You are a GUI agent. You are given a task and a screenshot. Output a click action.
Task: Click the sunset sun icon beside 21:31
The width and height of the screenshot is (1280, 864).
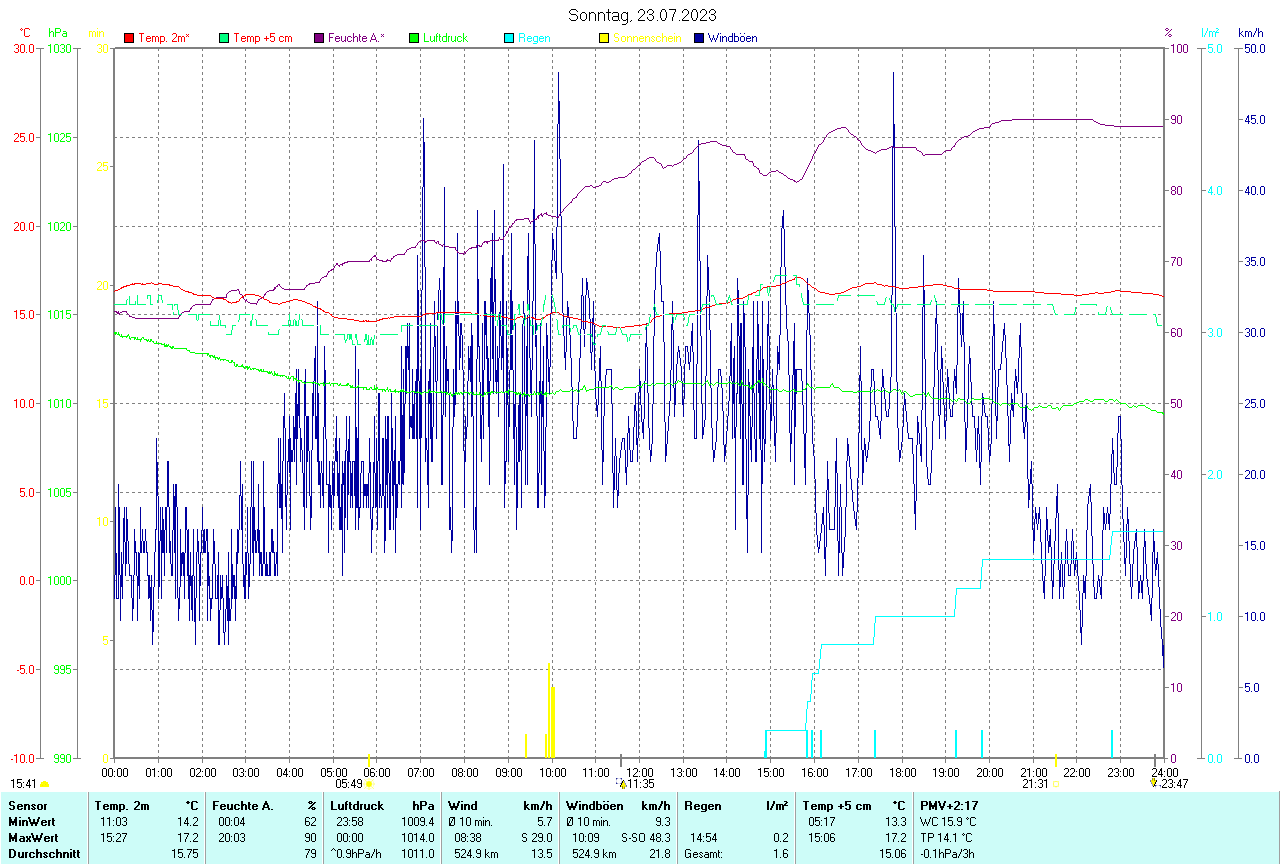click(x=1056, y=784)
